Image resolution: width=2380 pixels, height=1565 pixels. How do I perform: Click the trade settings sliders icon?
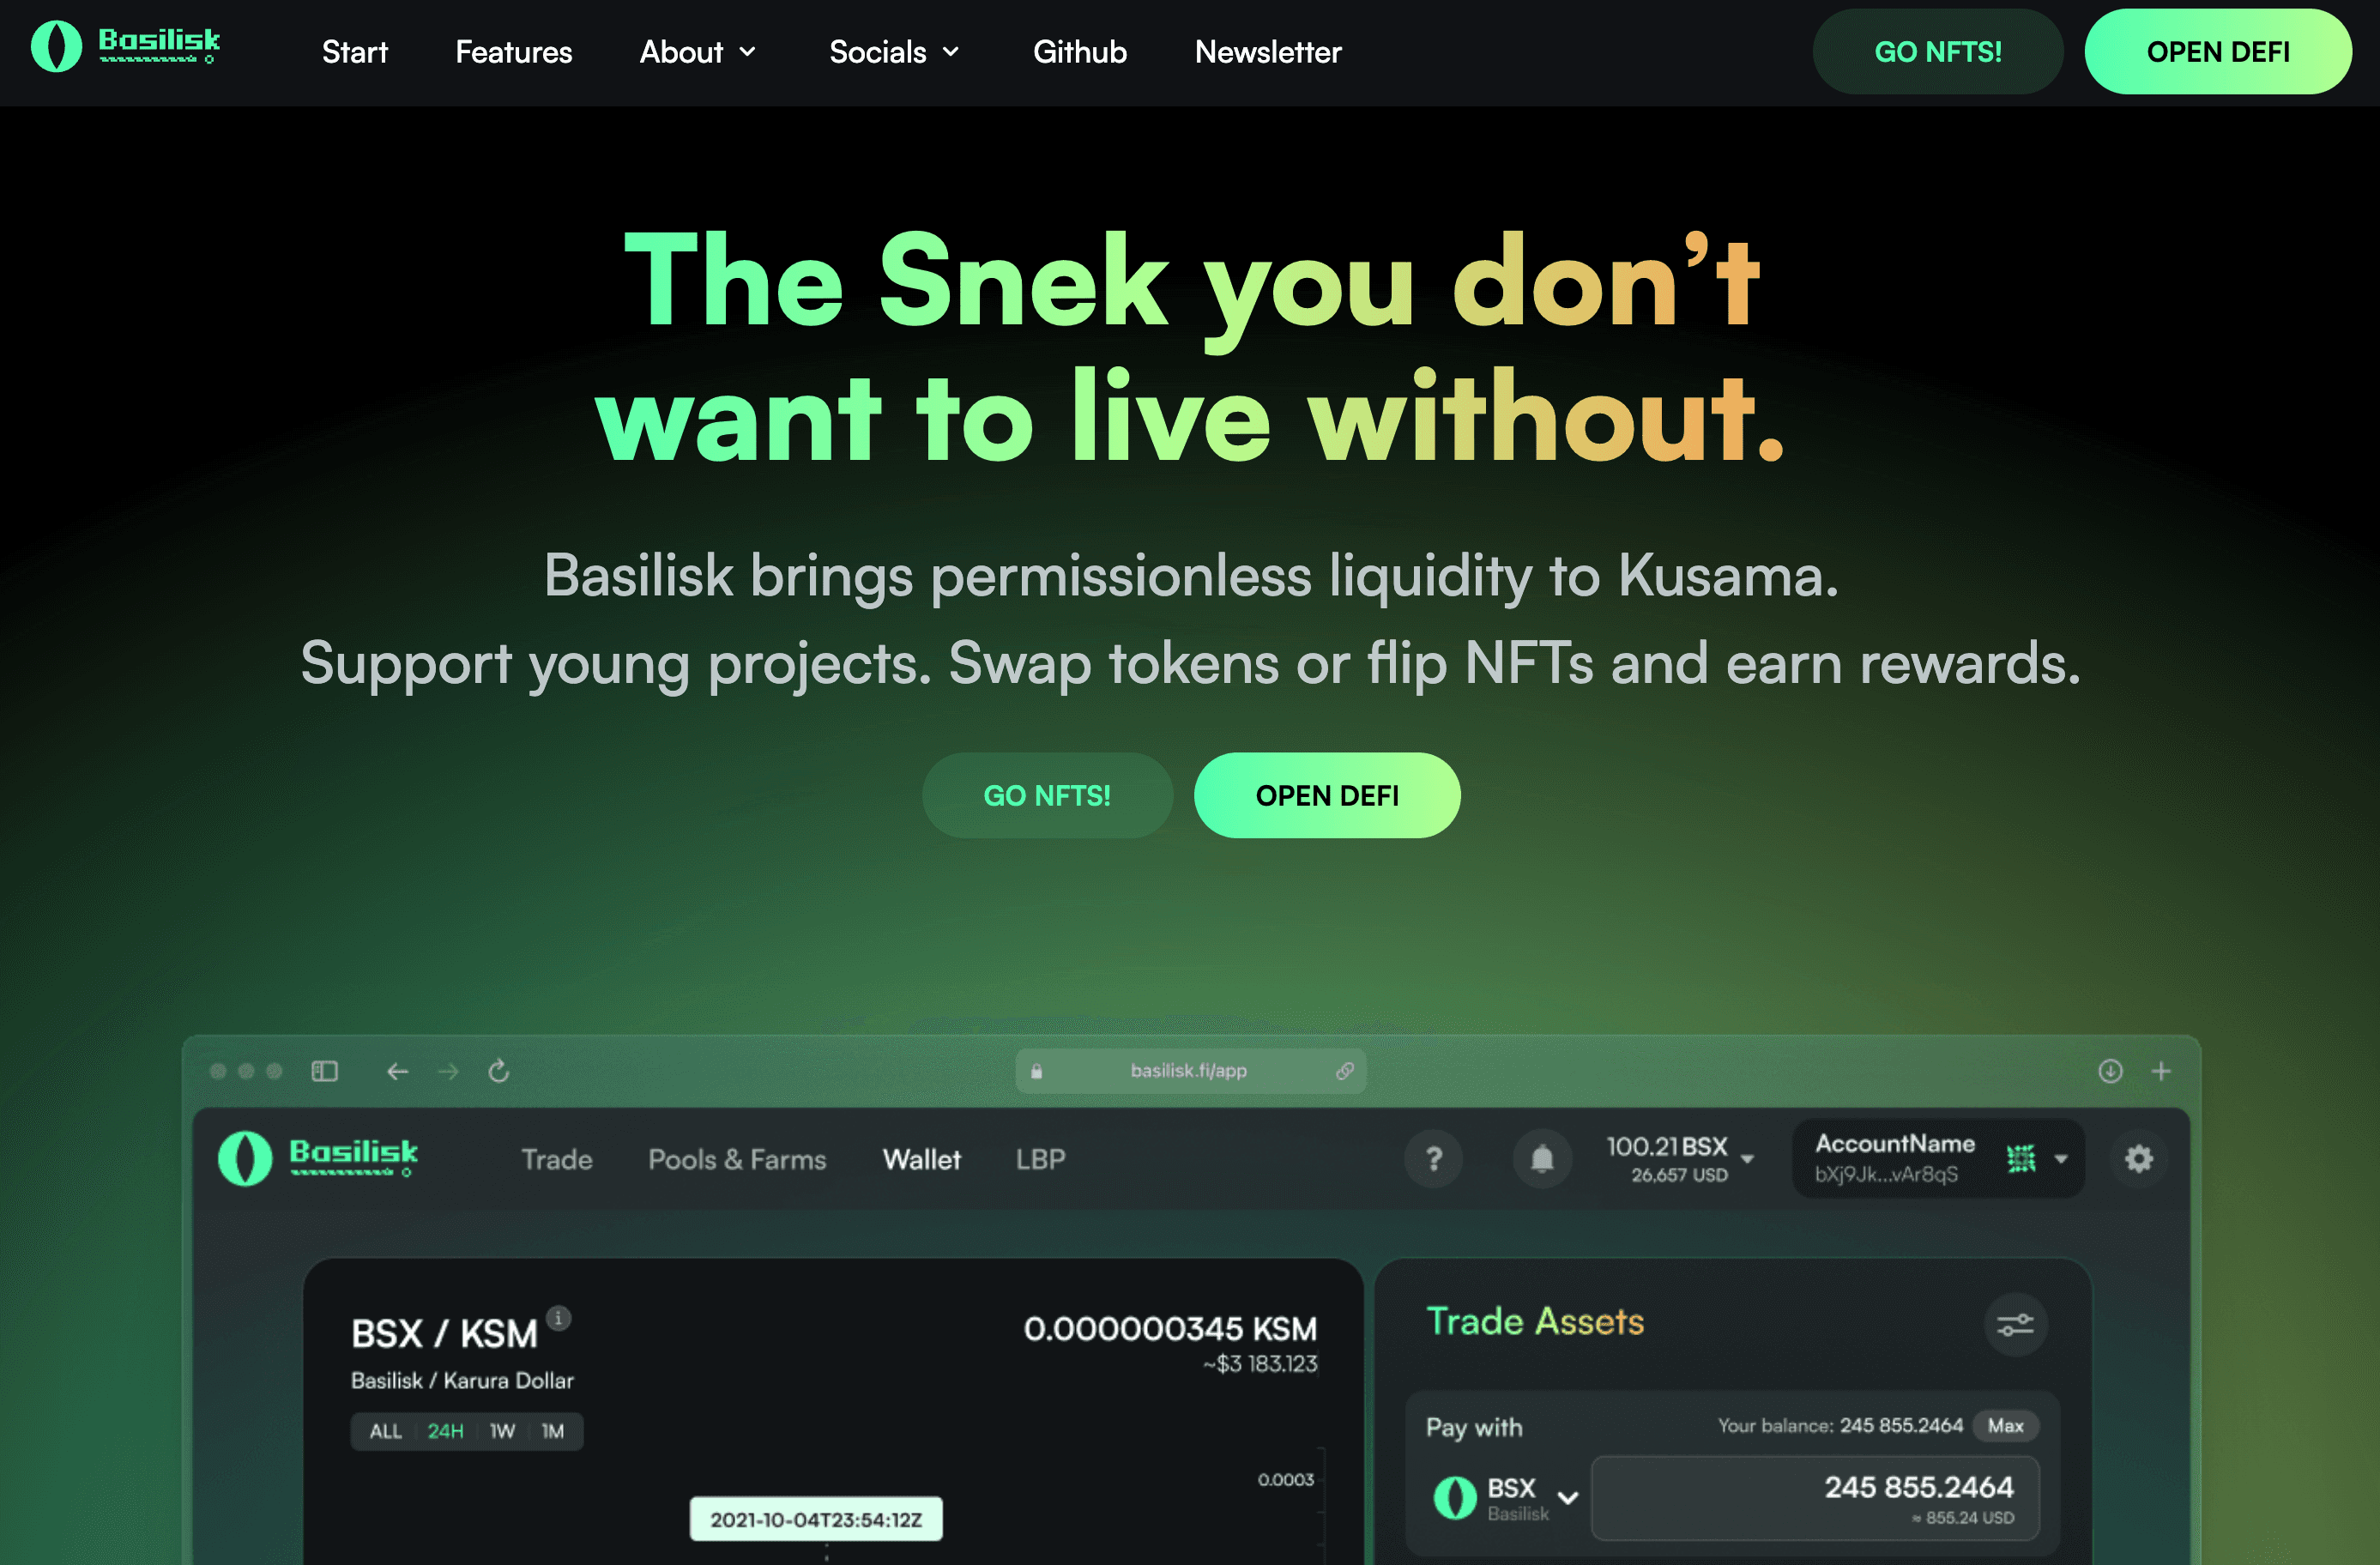[x=2015, y=1325]
